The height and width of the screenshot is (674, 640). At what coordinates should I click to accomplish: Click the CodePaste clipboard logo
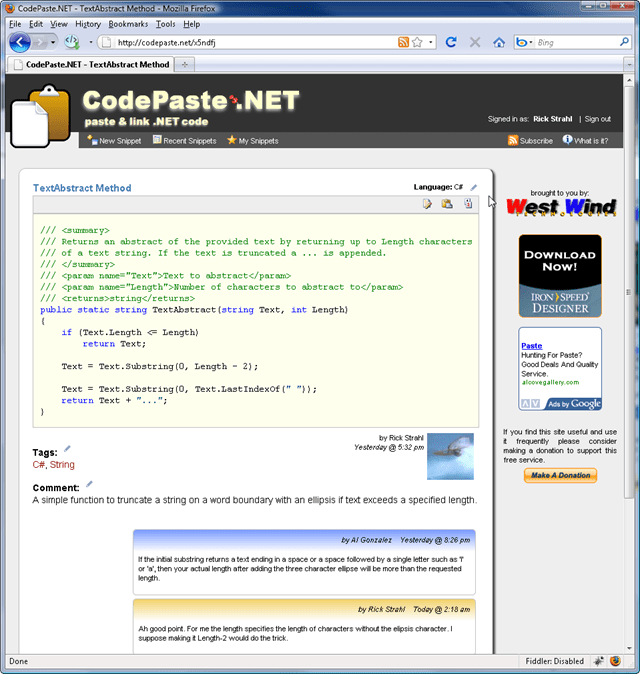(x=40, y=116)
